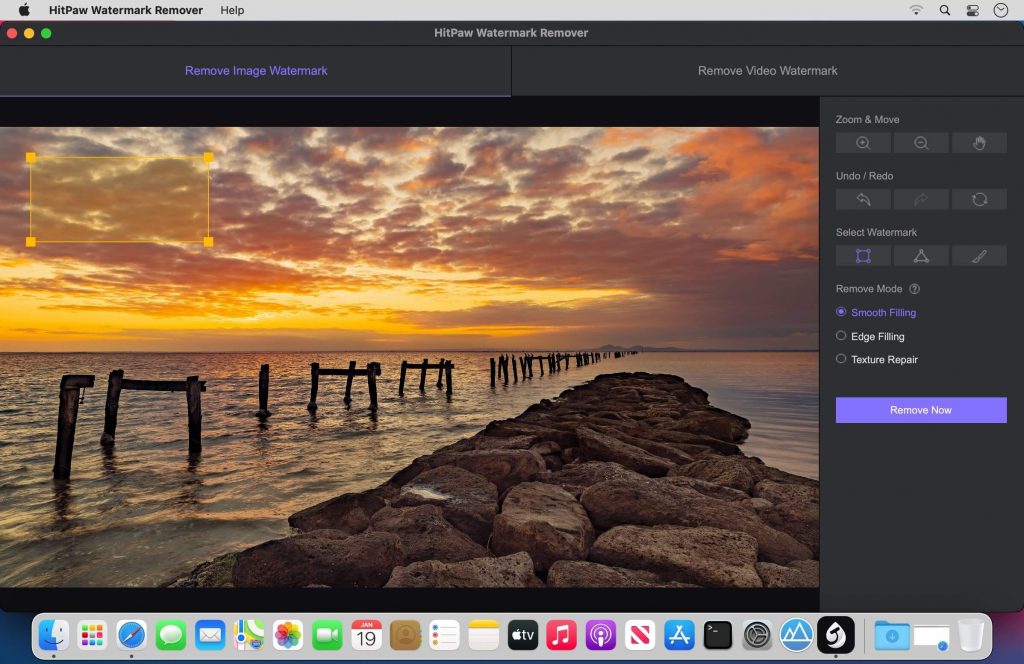The height and width of the screenshot is (664, 1024).
Task: Select the brush watermark selection tool
Action: click(x=979, y=255)
